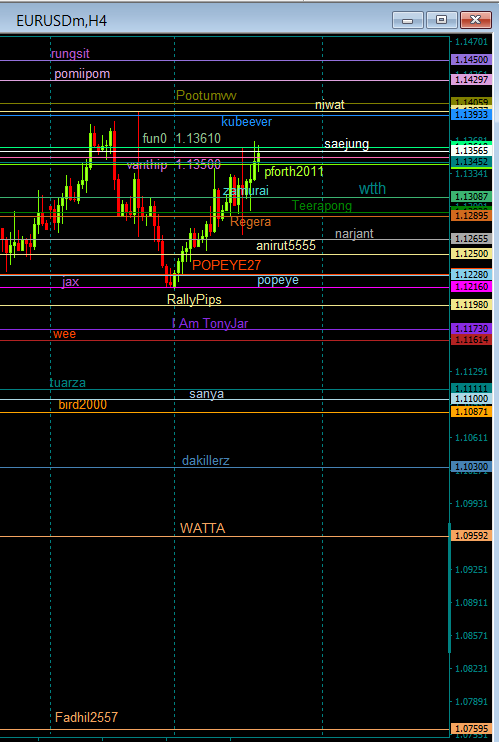The height and width of the screenshot is (742, 499).
Task: Click the EURUSDm,H4 window title
Action: coord(61,21)
